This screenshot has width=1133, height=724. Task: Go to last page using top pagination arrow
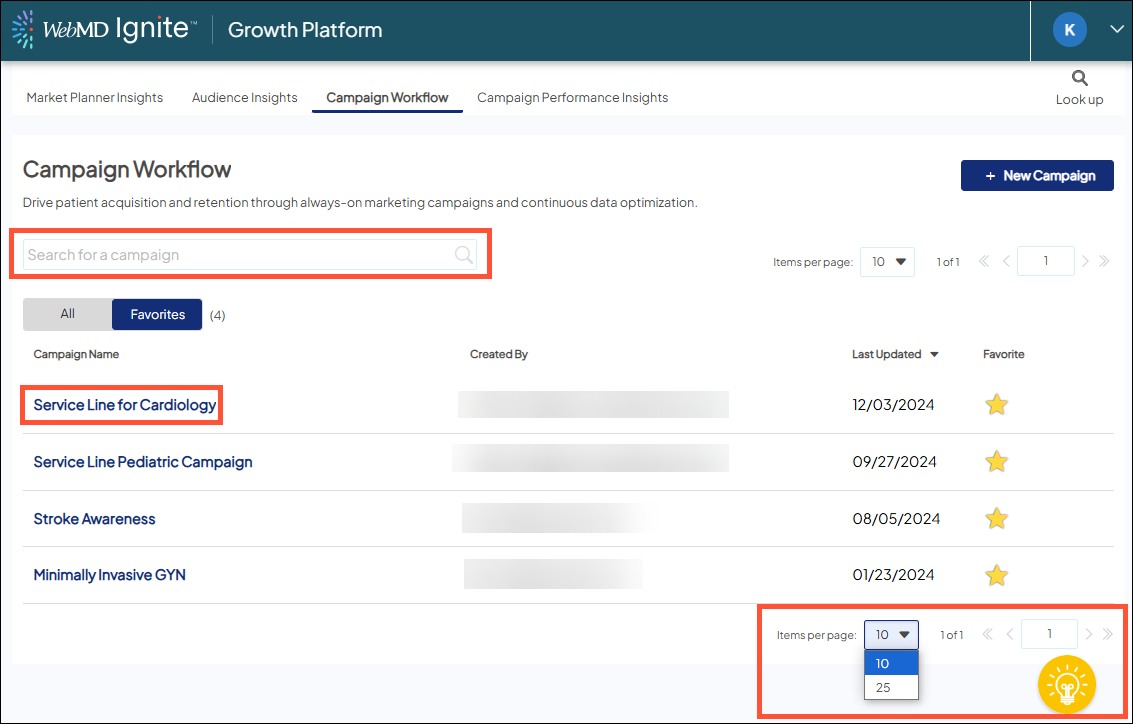(1105, 262)
